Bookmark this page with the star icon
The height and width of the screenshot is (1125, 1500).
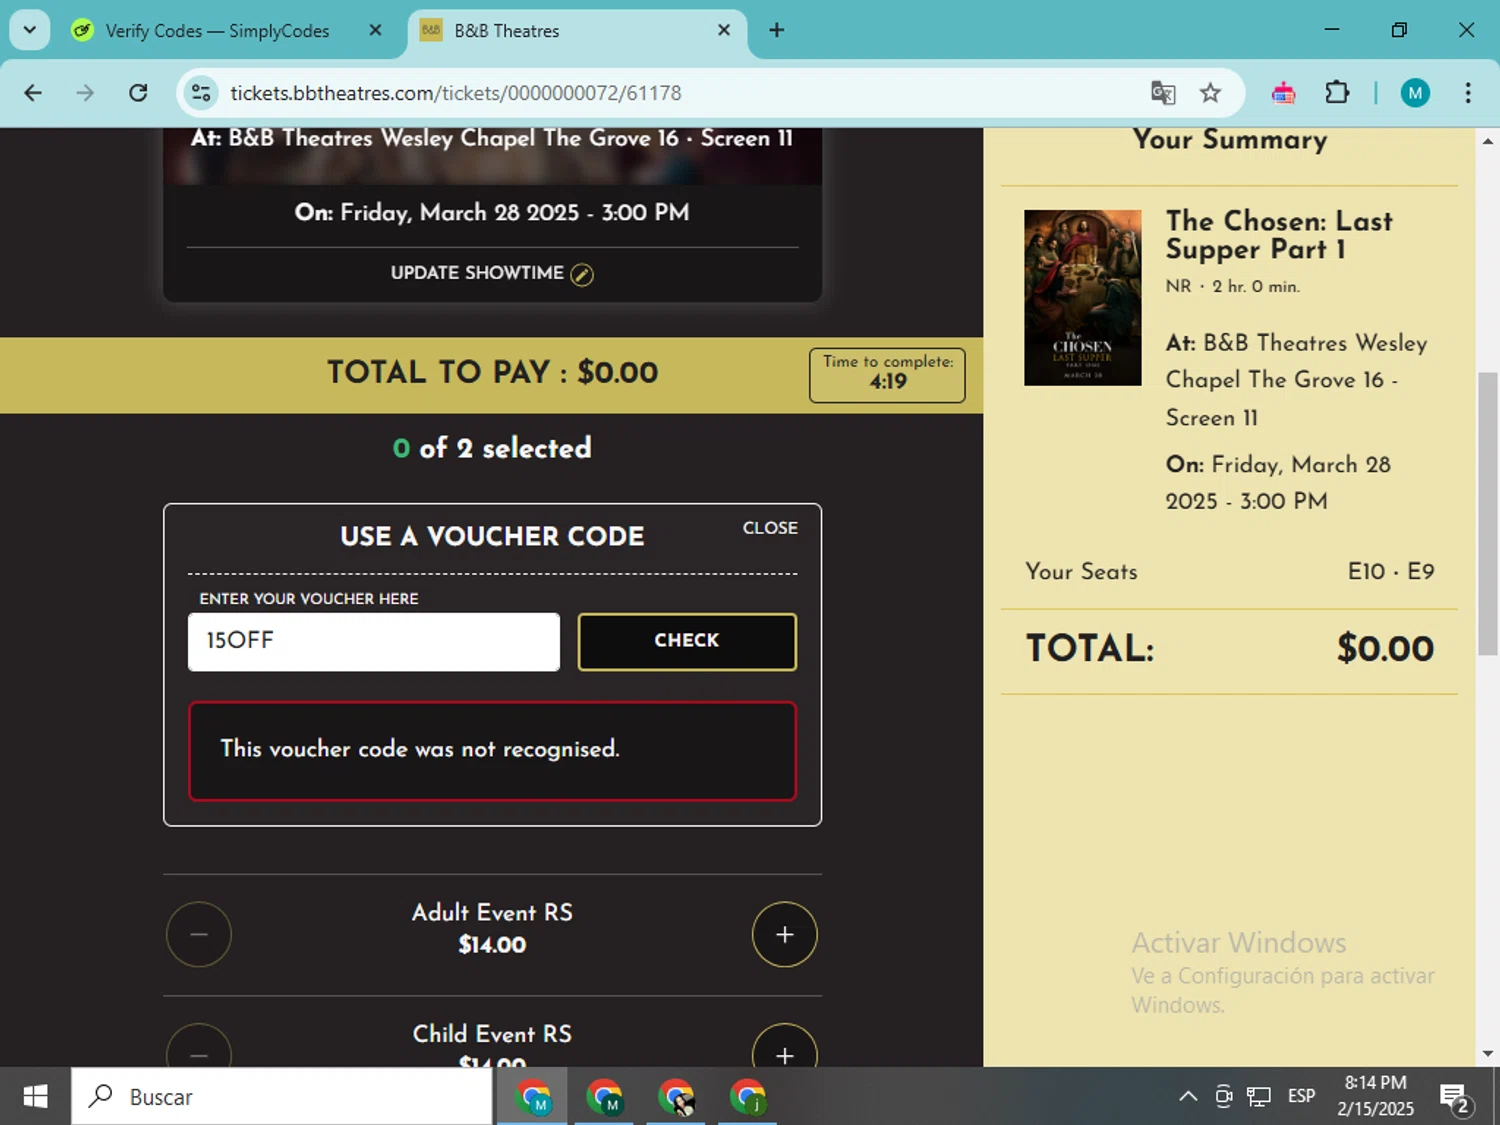pos(1210,93)
